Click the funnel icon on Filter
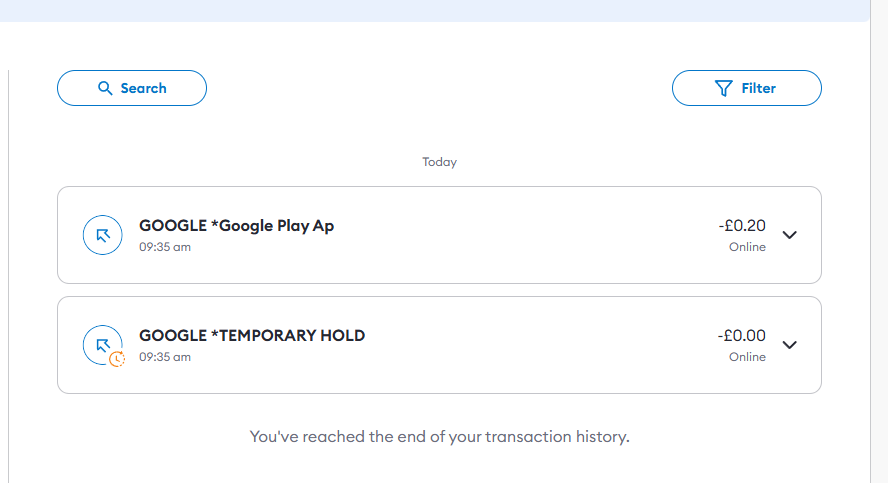 [x=725, y=88]
